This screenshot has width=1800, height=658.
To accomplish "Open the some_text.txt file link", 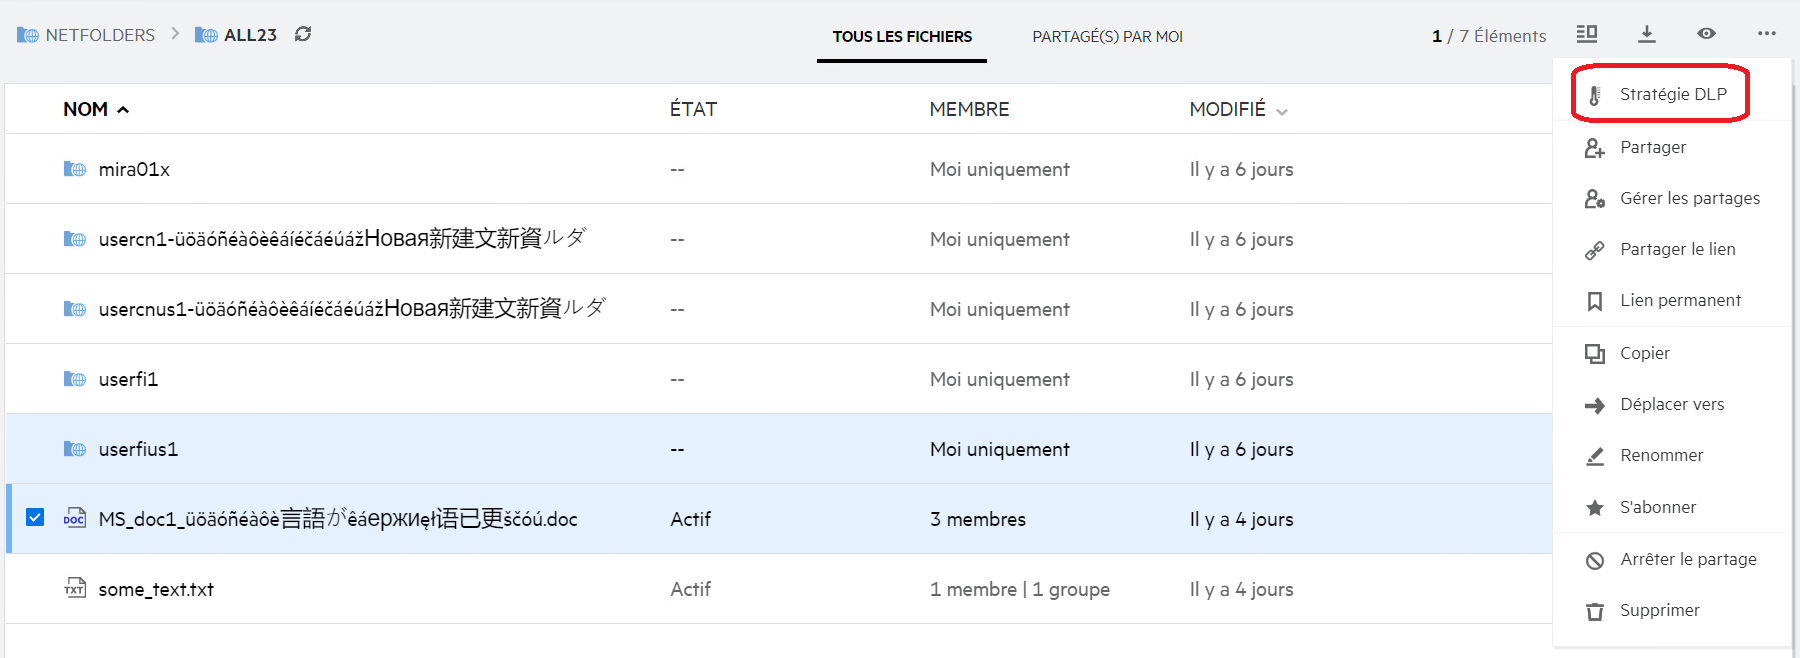I will coord(156,589).
